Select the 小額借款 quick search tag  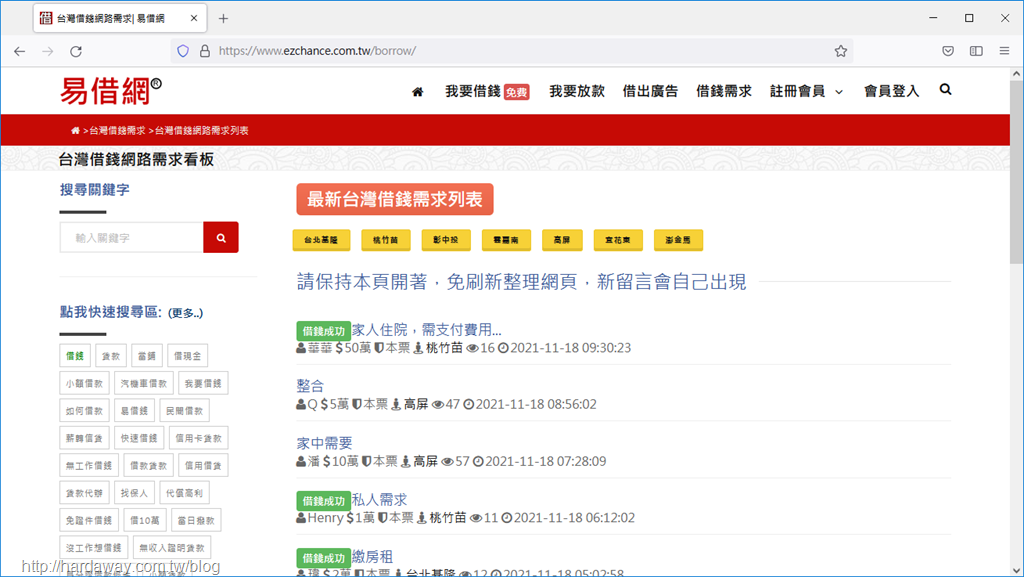pos(84,383)
